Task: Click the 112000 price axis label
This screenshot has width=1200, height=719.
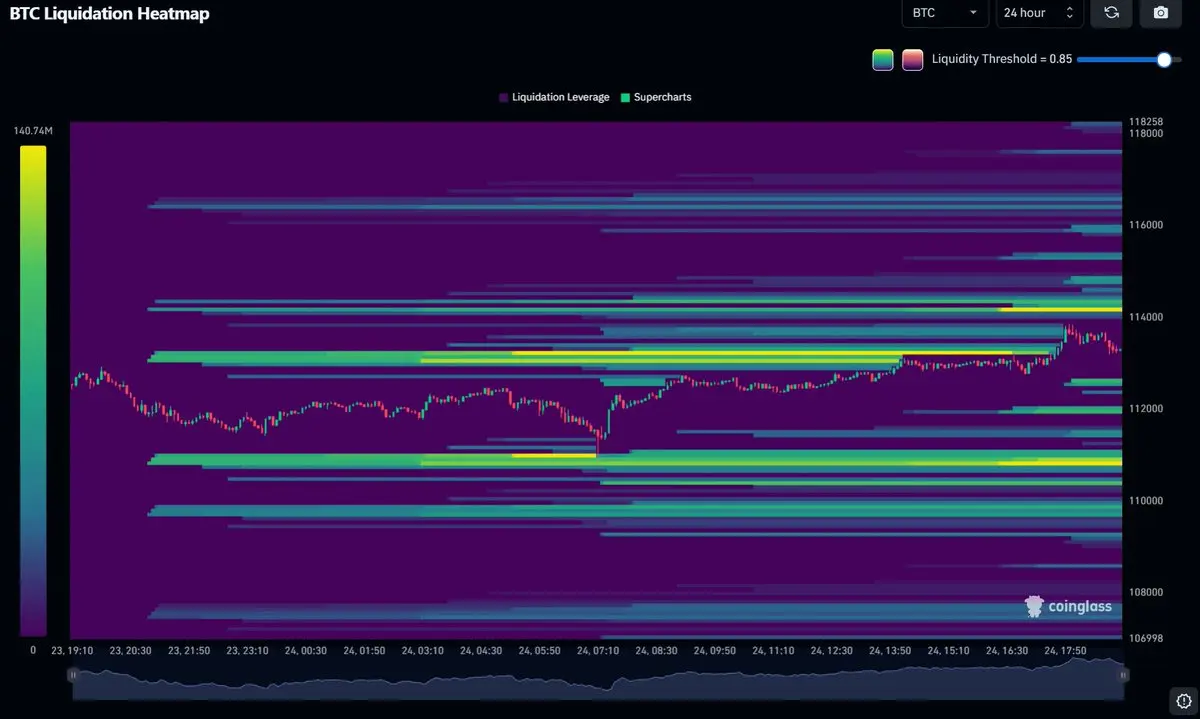Action: [x=1146, y=409]
